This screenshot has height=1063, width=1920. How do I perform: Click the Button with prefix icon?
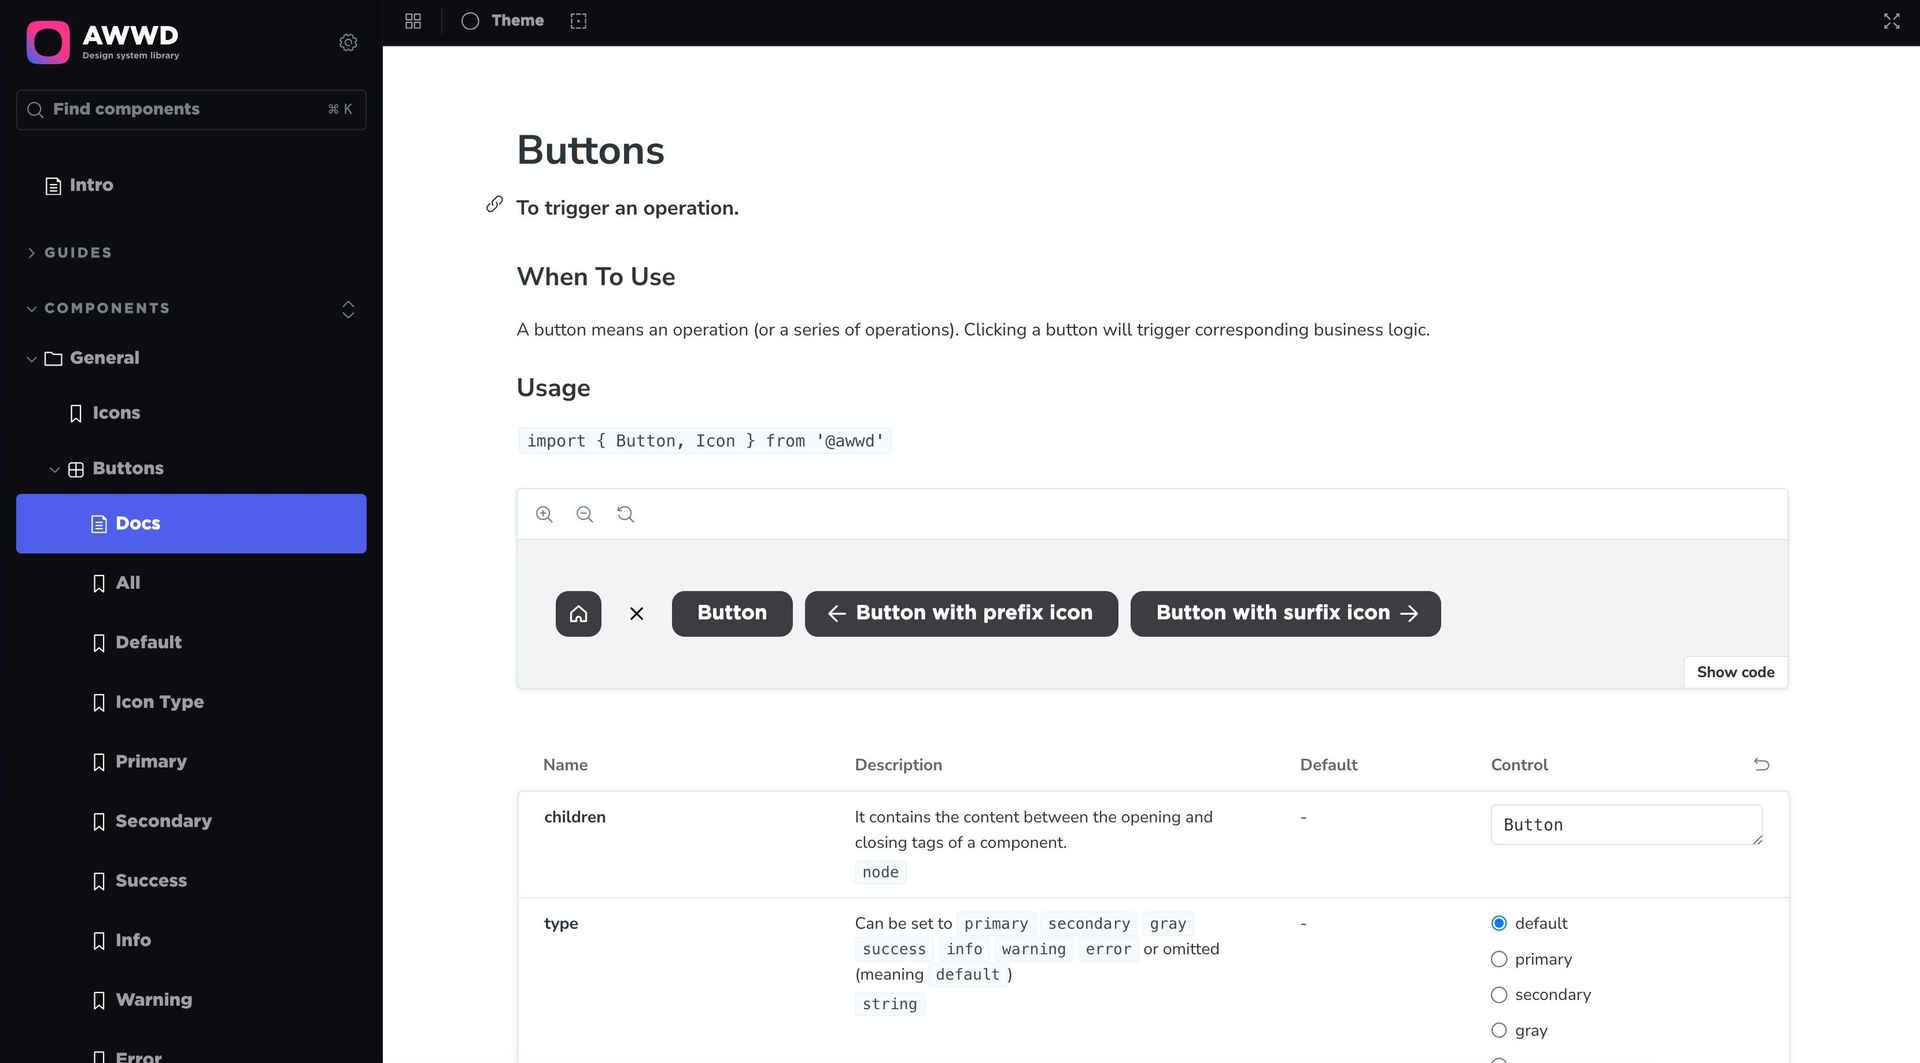(x=961, y=613)
